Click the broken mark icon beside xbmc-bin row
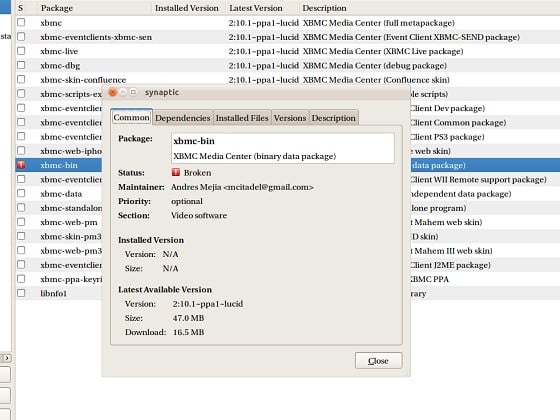Image resolution: width=560 pixels, height=420 pixels. click(21, 165)
